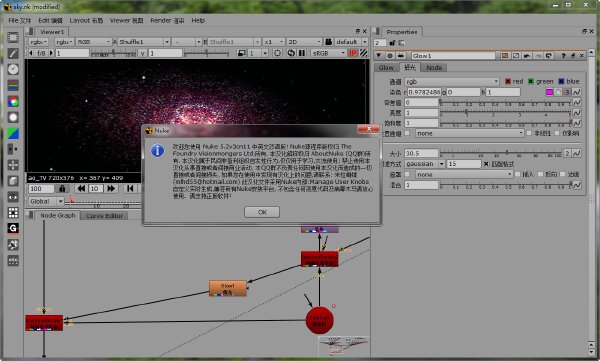
Task: Click the magenta tint color swatch
Action: pos(549,92)
